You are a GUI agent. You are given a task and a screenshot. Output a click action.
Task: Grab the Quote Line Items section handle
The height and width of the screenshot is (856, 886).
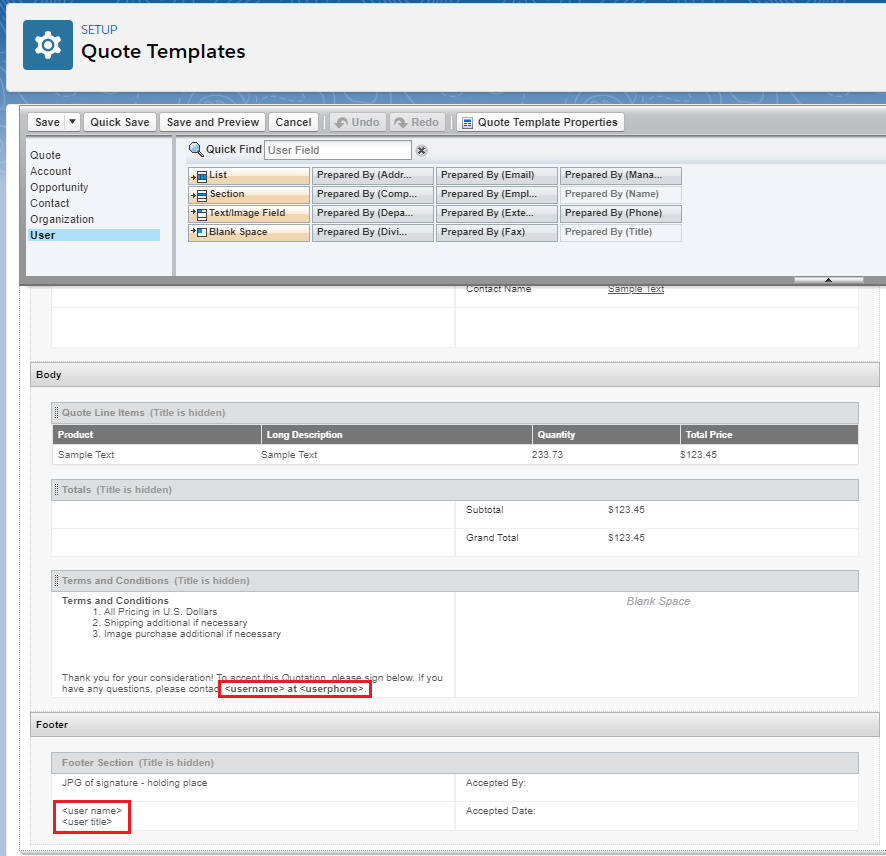[x=57, y=413]
